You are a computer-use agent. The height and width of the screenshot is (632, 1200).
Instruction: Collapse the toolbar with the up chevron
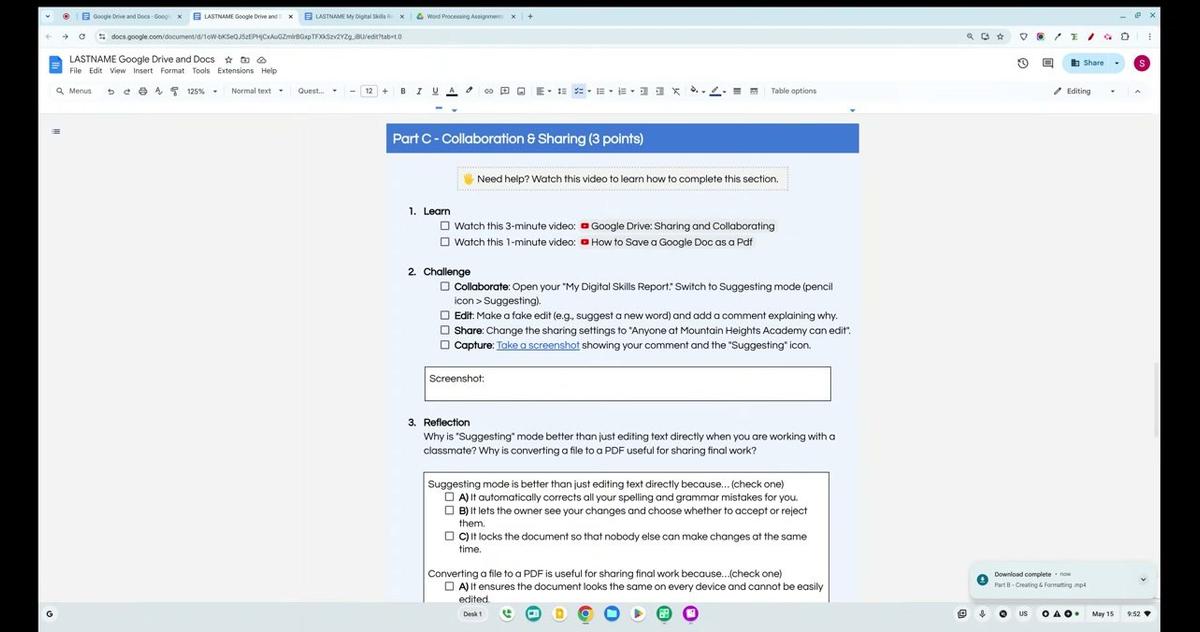[1137, 91]
